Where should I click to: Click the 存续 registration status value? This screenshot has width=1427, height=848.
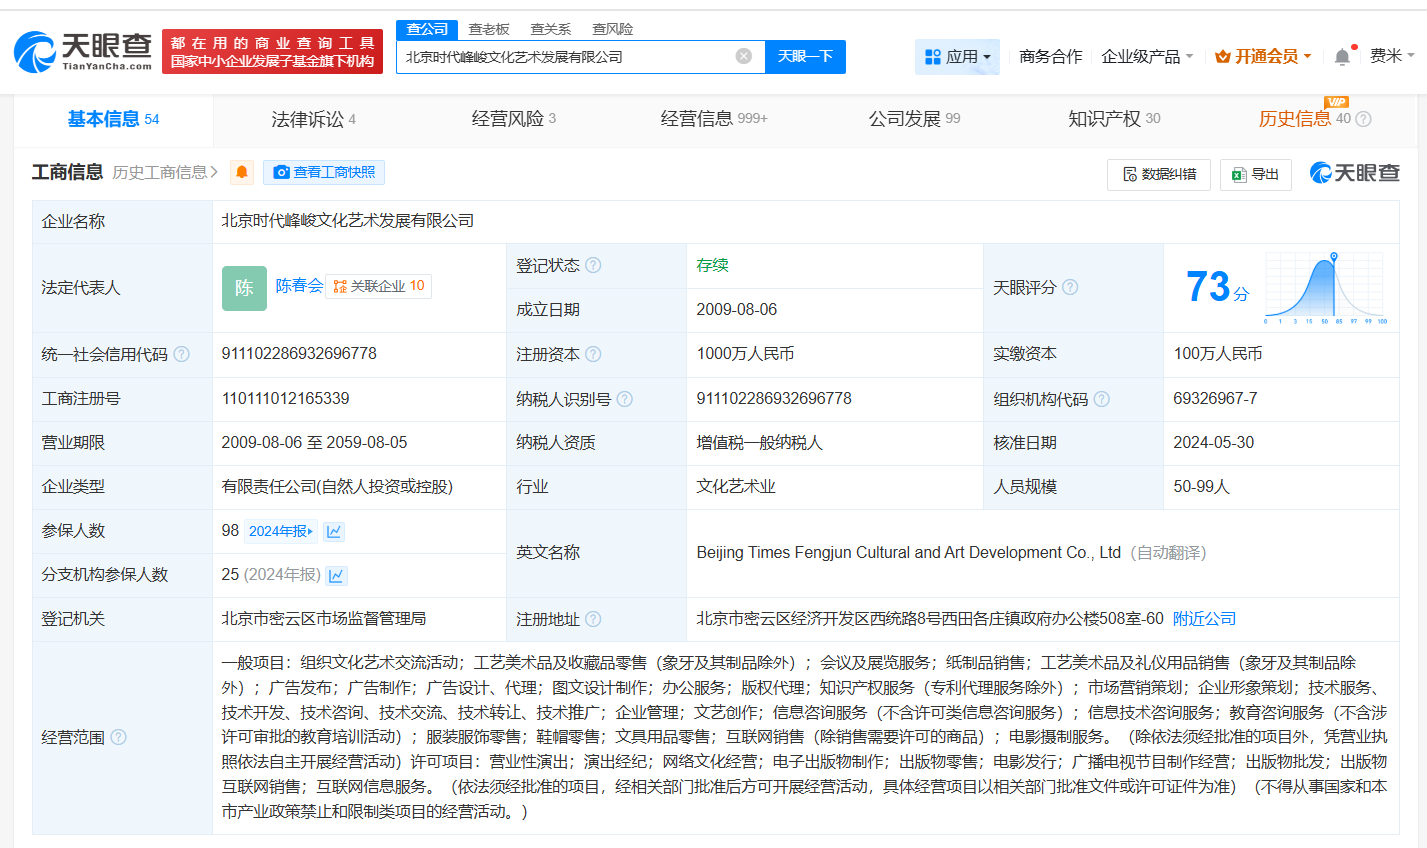(x=713, y=265)
